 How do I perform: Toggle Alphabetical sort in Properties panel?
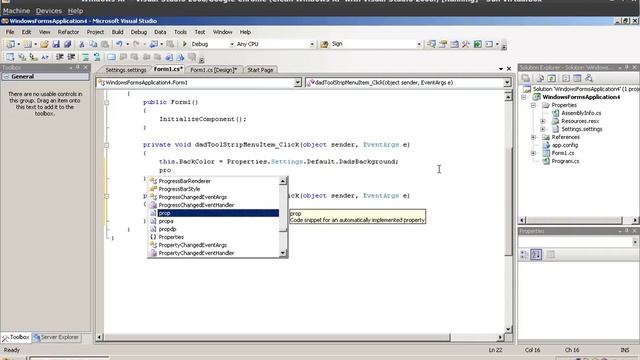pos(536,254)
